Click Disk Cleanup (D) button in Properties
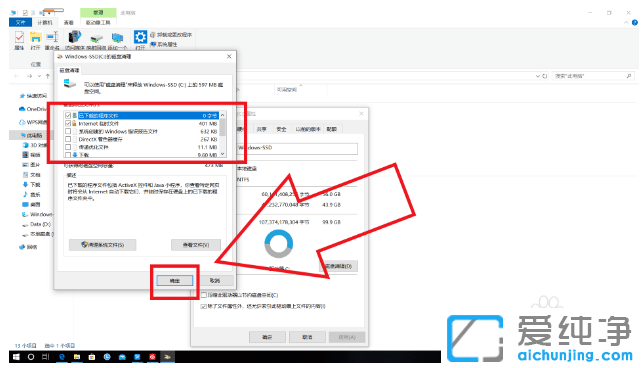This screenshot has width=641, height=368. (x=338, y=266)
